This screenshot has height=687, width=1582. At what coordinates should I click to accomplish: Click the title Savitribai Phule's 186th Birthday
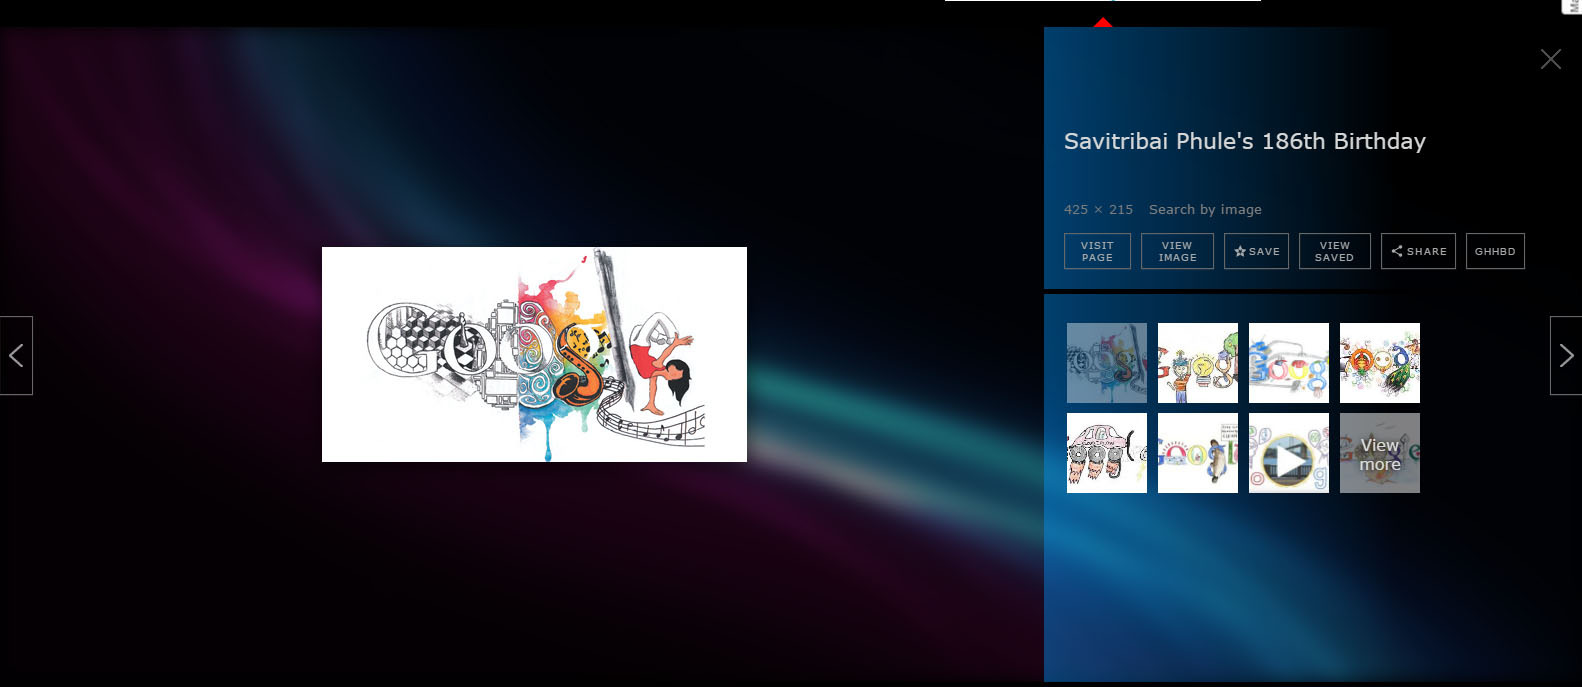pyautogui.click(x=1245, y=141)
